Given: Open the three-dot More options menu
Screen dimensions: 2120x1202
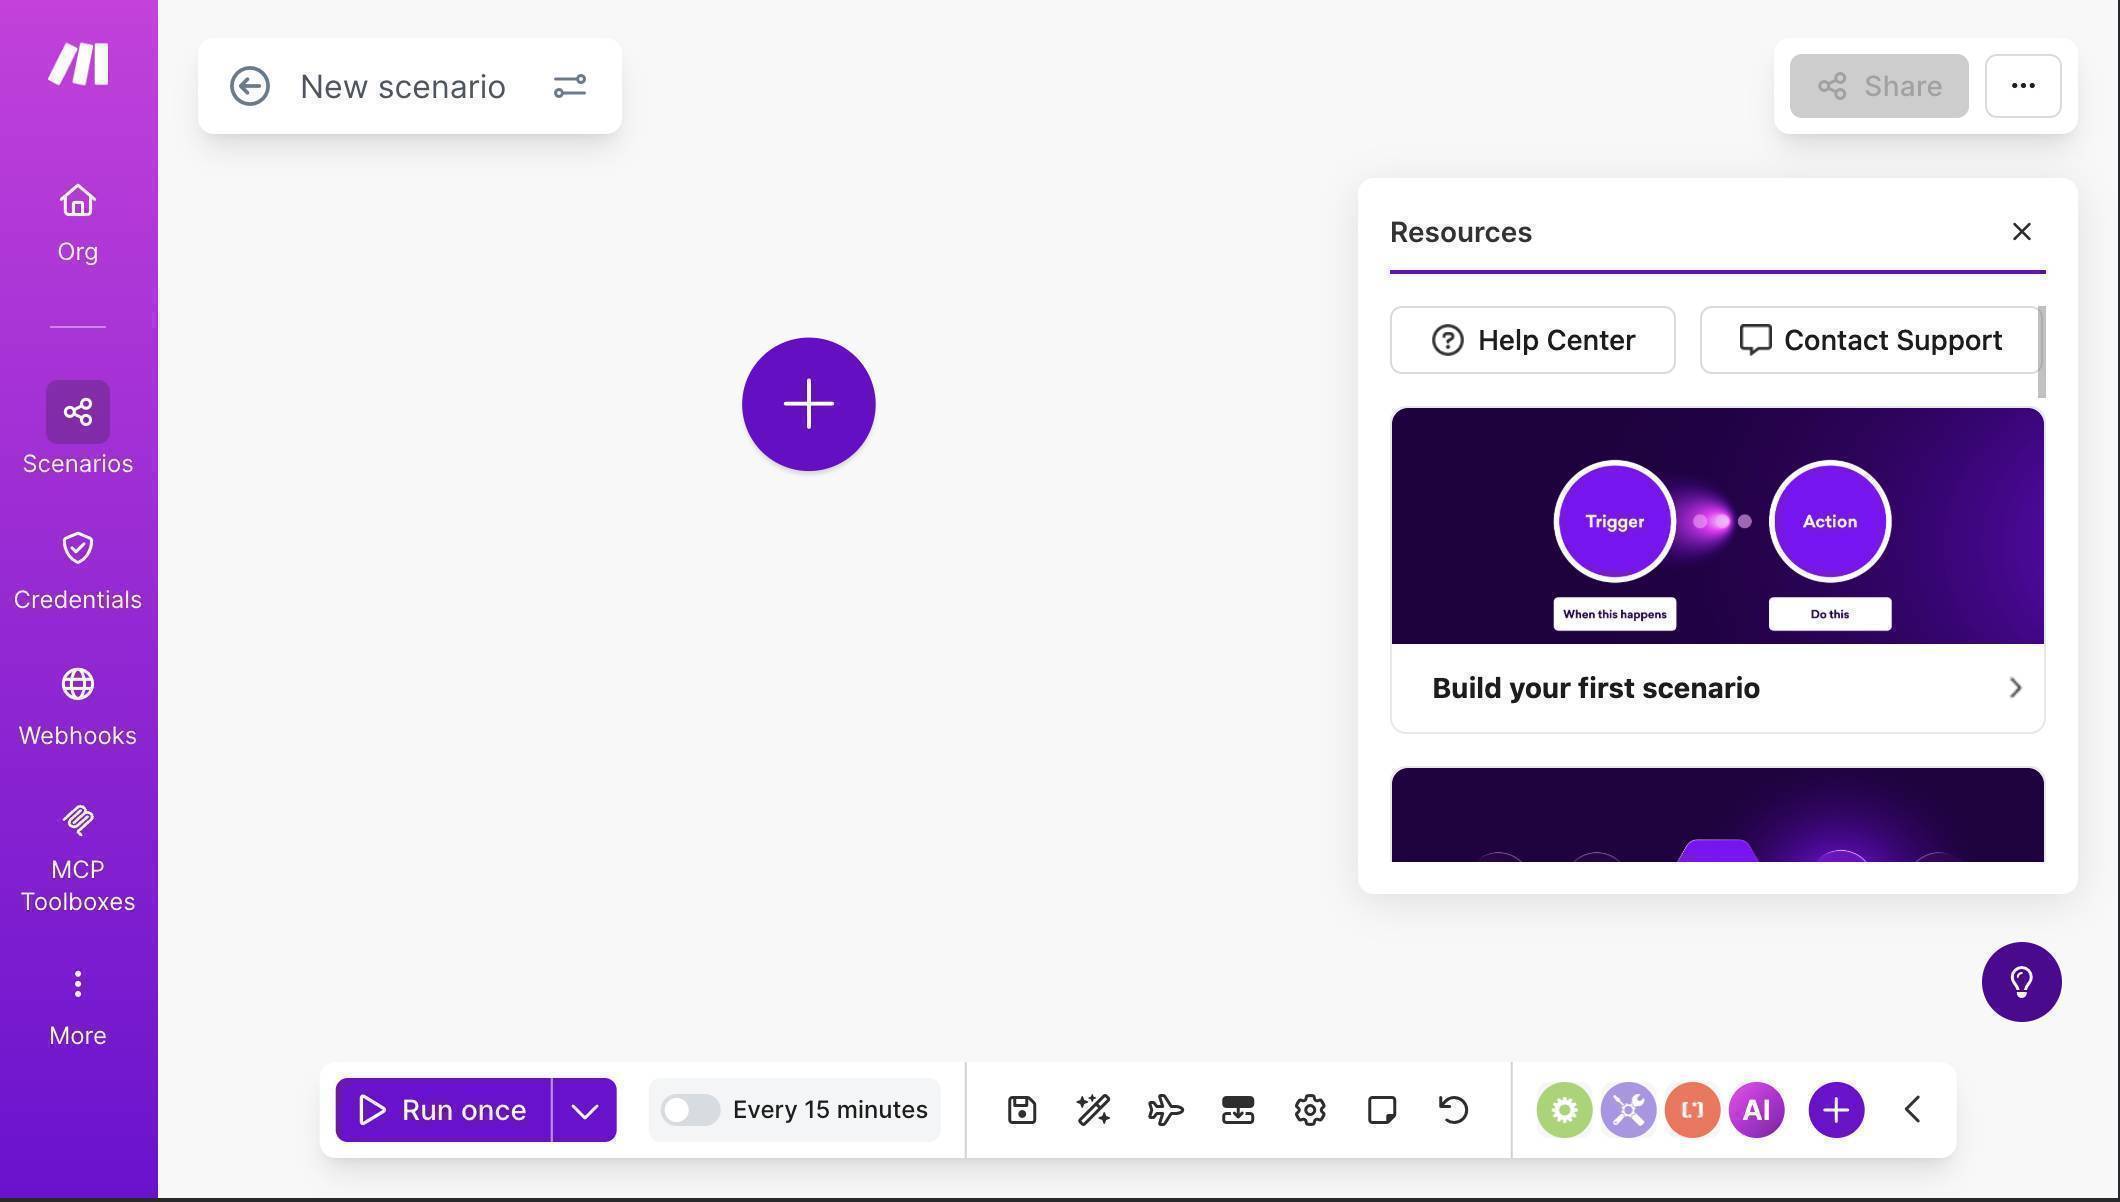Looking at the screenshot, I should click(2023, 86).
